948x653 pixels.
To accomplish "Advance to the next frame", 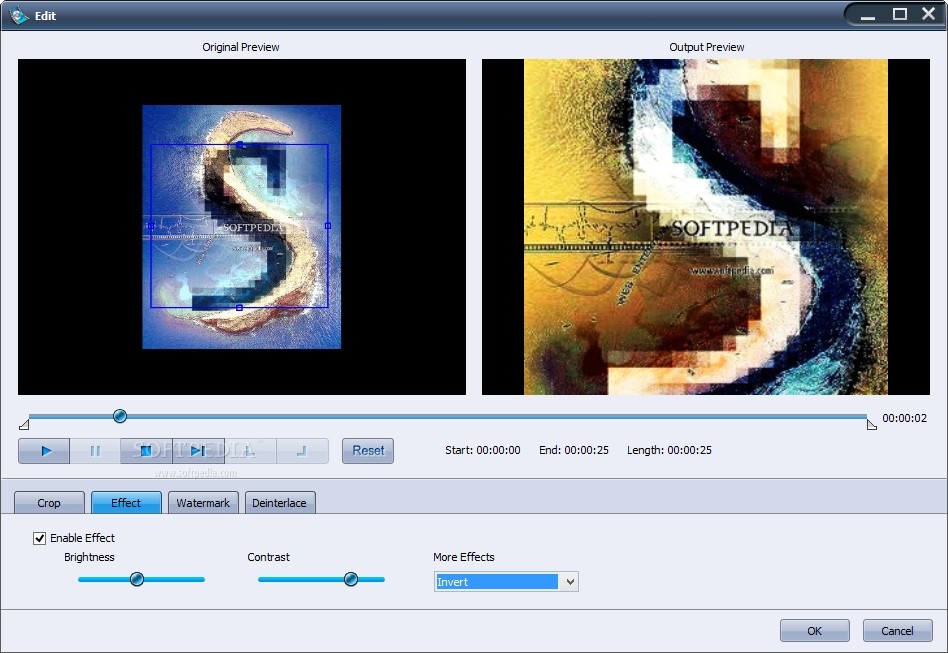I will coord(198,451).
